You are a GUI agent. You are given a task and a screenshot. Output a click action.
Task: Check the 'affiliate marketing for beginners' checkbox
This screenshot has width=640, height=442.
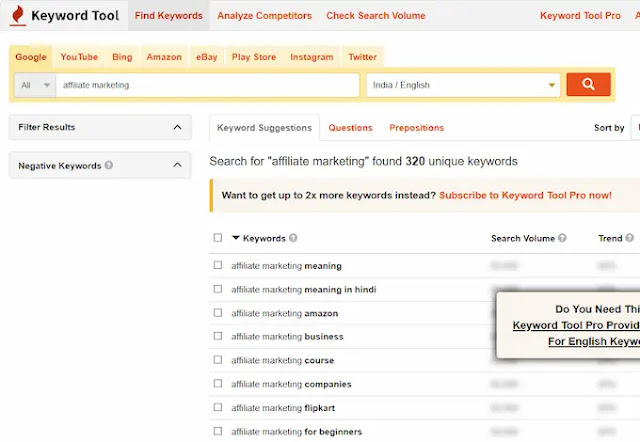coord(218,431)
